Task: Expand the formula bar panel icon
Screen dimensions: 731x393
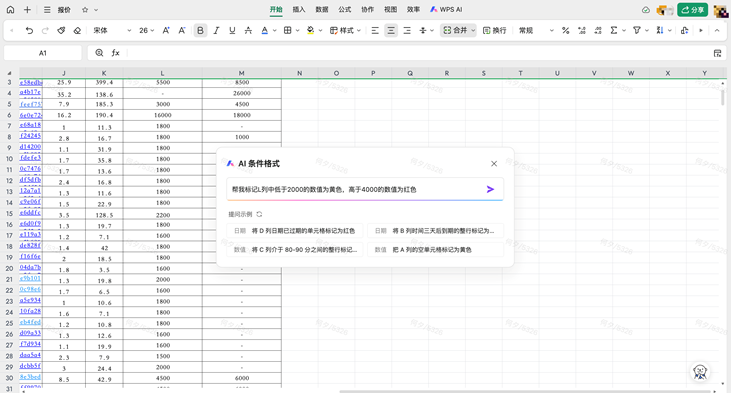Action: (x=717, y=53)
